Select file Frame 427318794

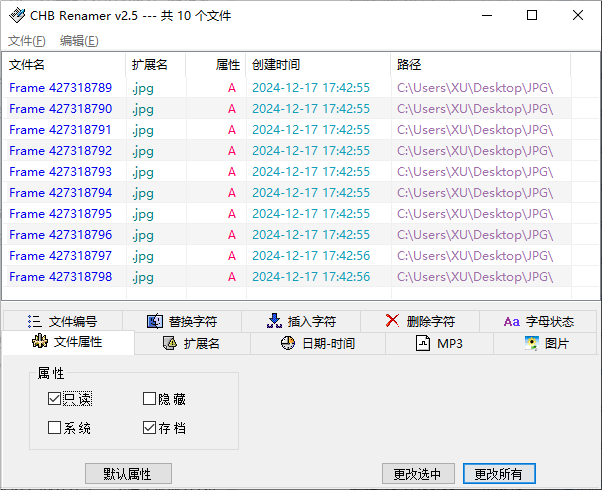(61, 192)
